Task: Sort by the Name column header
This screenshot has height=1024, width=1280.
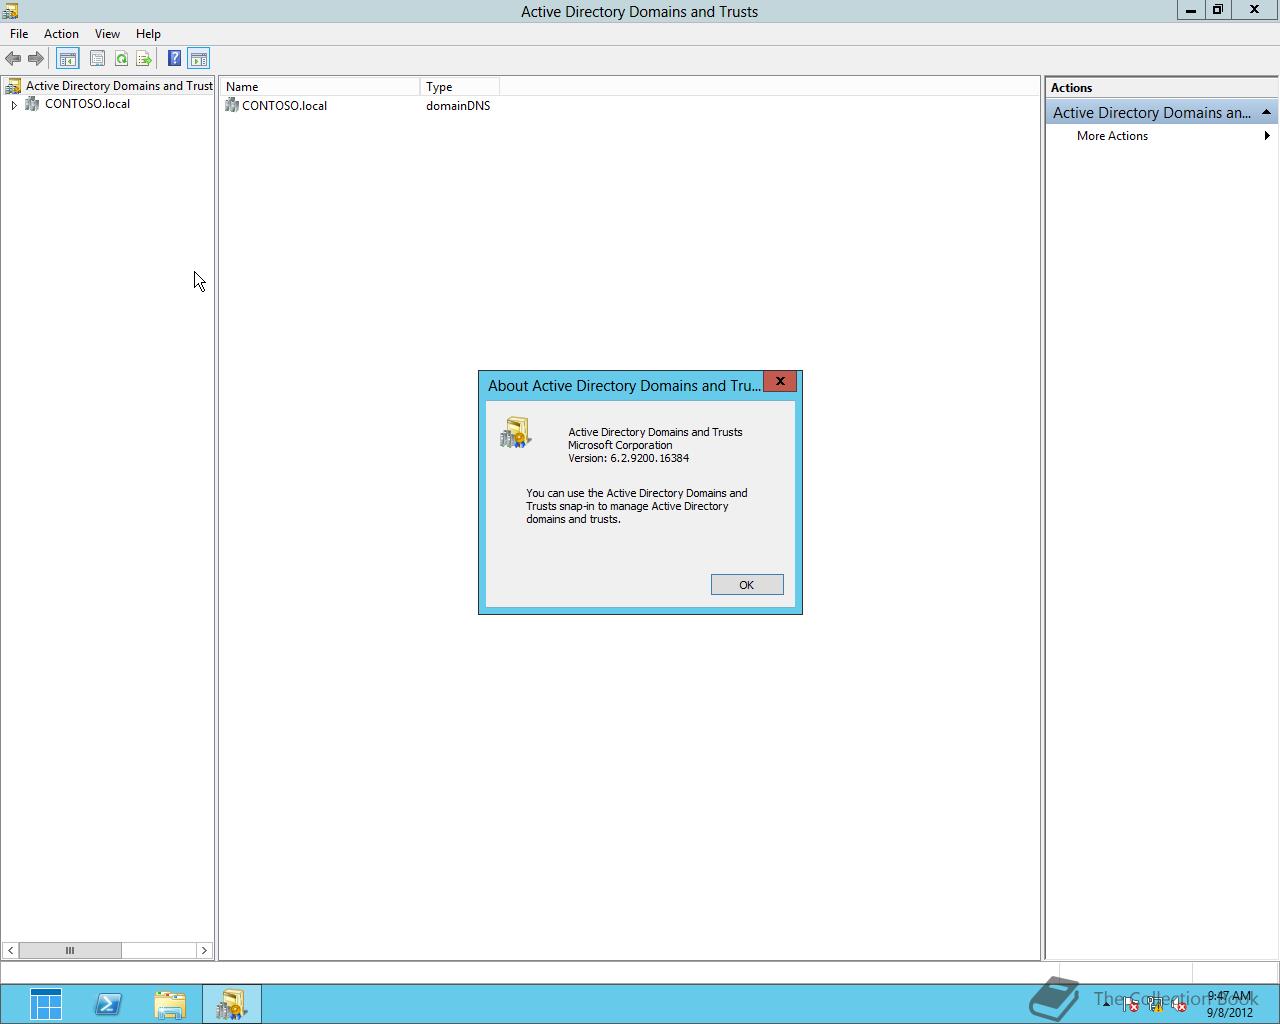Action: pyautogui.click(x=320, y=87)
